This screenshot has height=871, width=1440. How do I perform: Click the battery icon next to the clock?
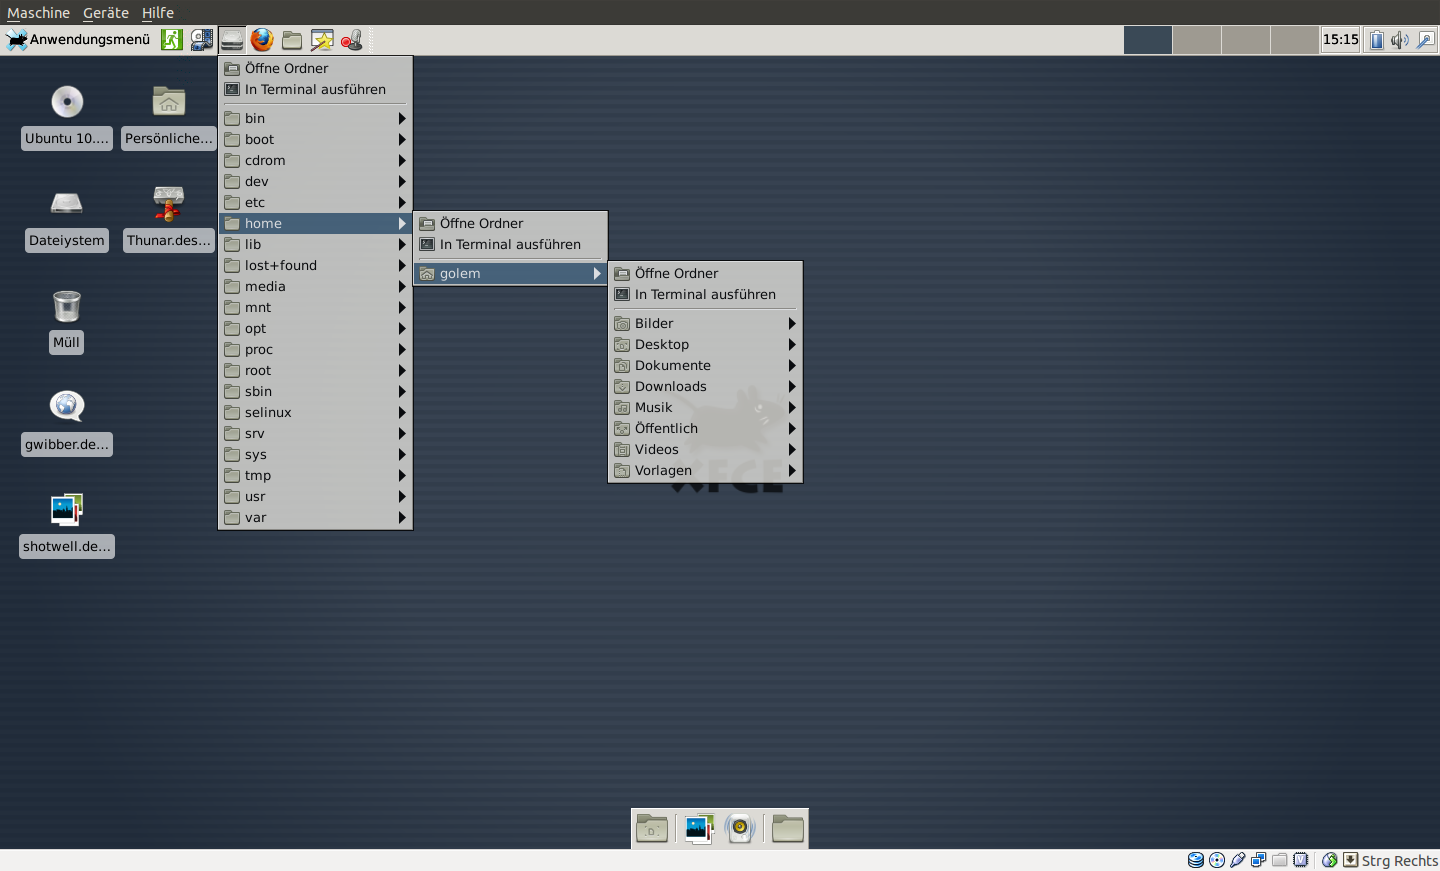(x=1376, y=40)
